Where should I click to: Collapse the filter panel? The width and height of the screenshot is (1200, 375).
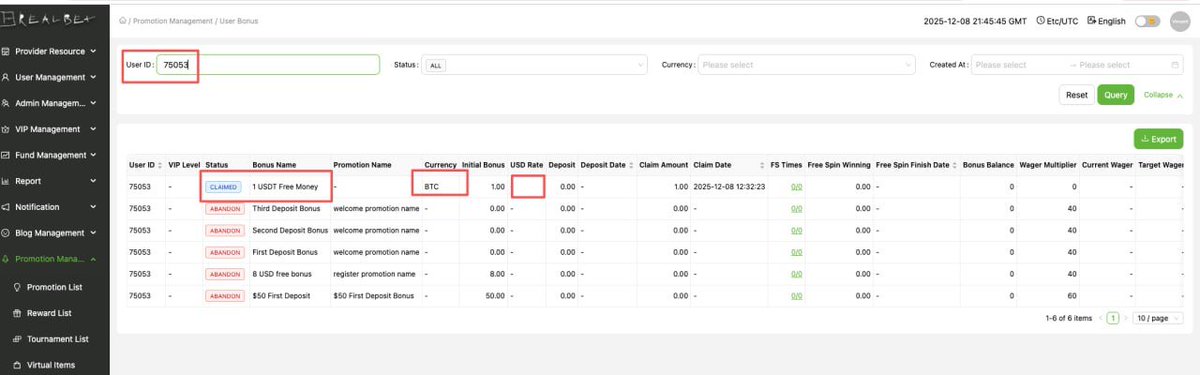coord(1163,95)
